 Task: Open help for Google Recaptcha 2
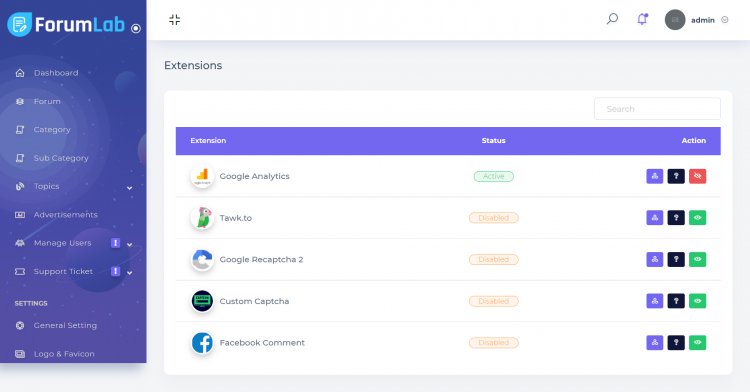click(676, 259)
